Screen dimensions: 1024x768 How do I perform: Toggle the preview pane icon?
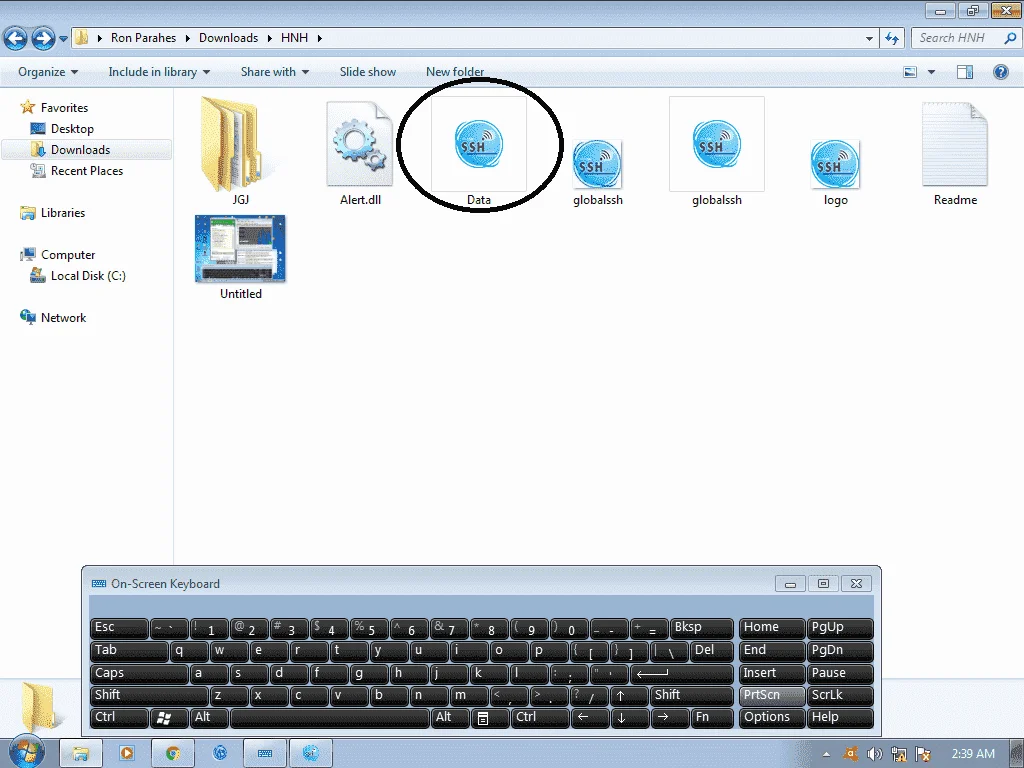965,72
